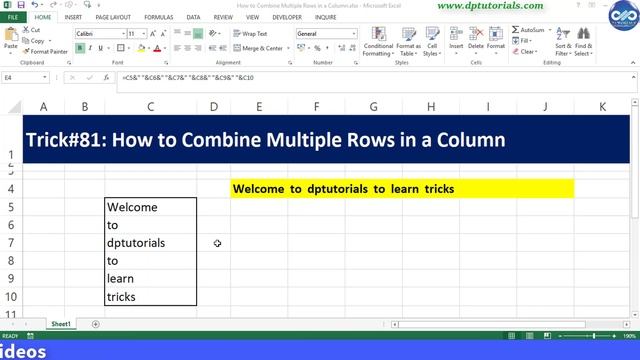
Task: Toggle Bold formatting
Action: point(80,48)
